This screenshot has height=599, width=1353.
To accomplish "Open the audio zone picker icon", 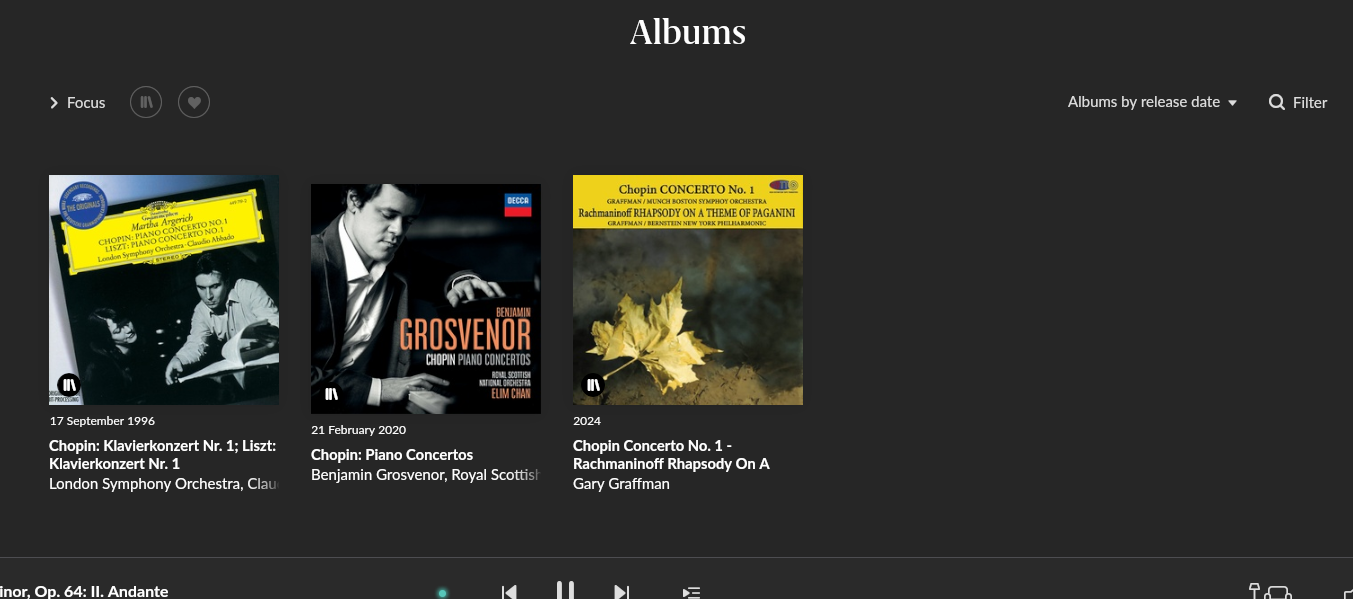I will [1270, 591].
